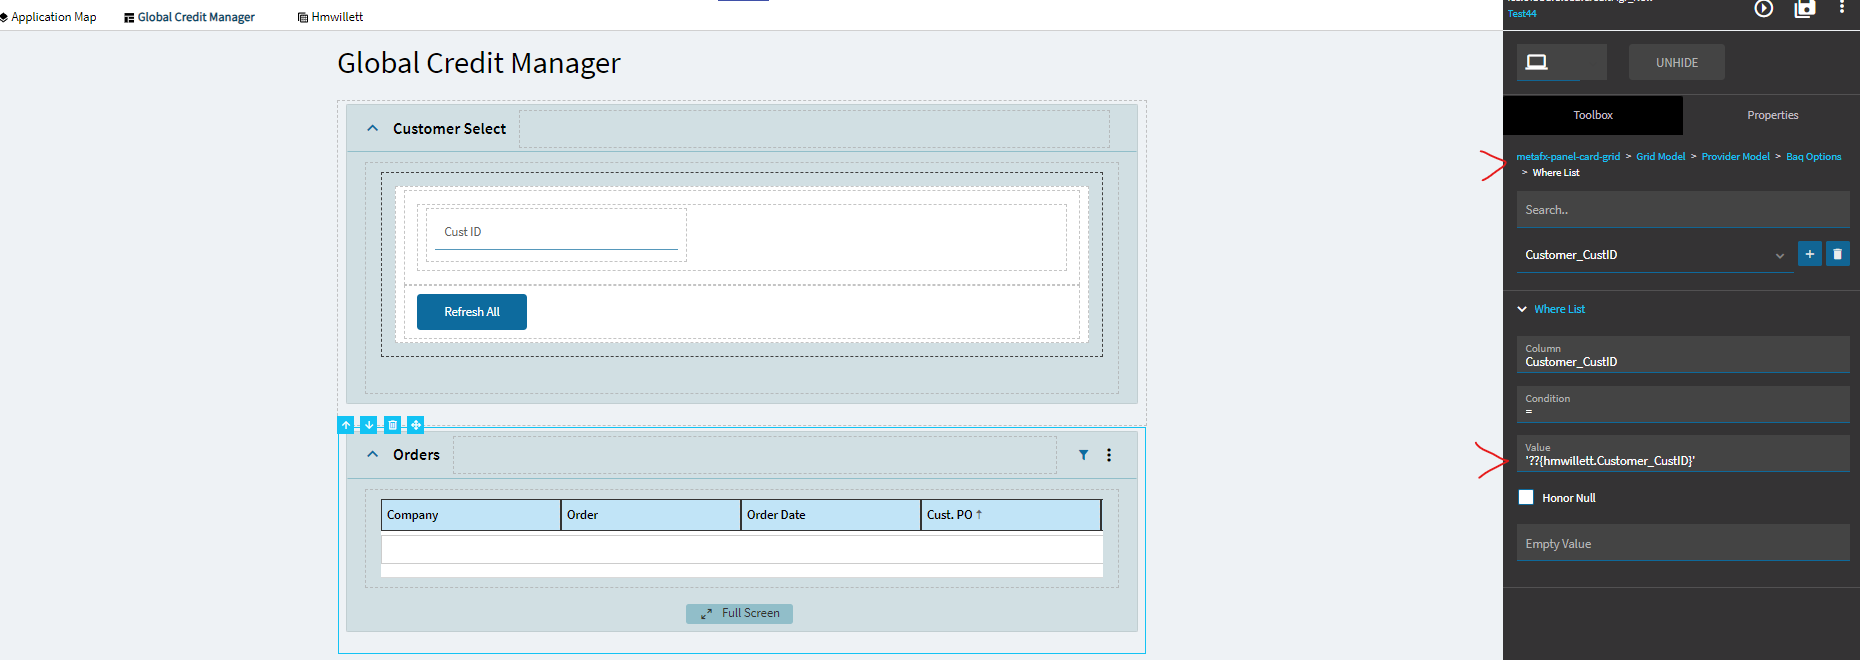This screenshot has height=660, width=1860.
Task: Sort by the Company column header
Action: 471,515
